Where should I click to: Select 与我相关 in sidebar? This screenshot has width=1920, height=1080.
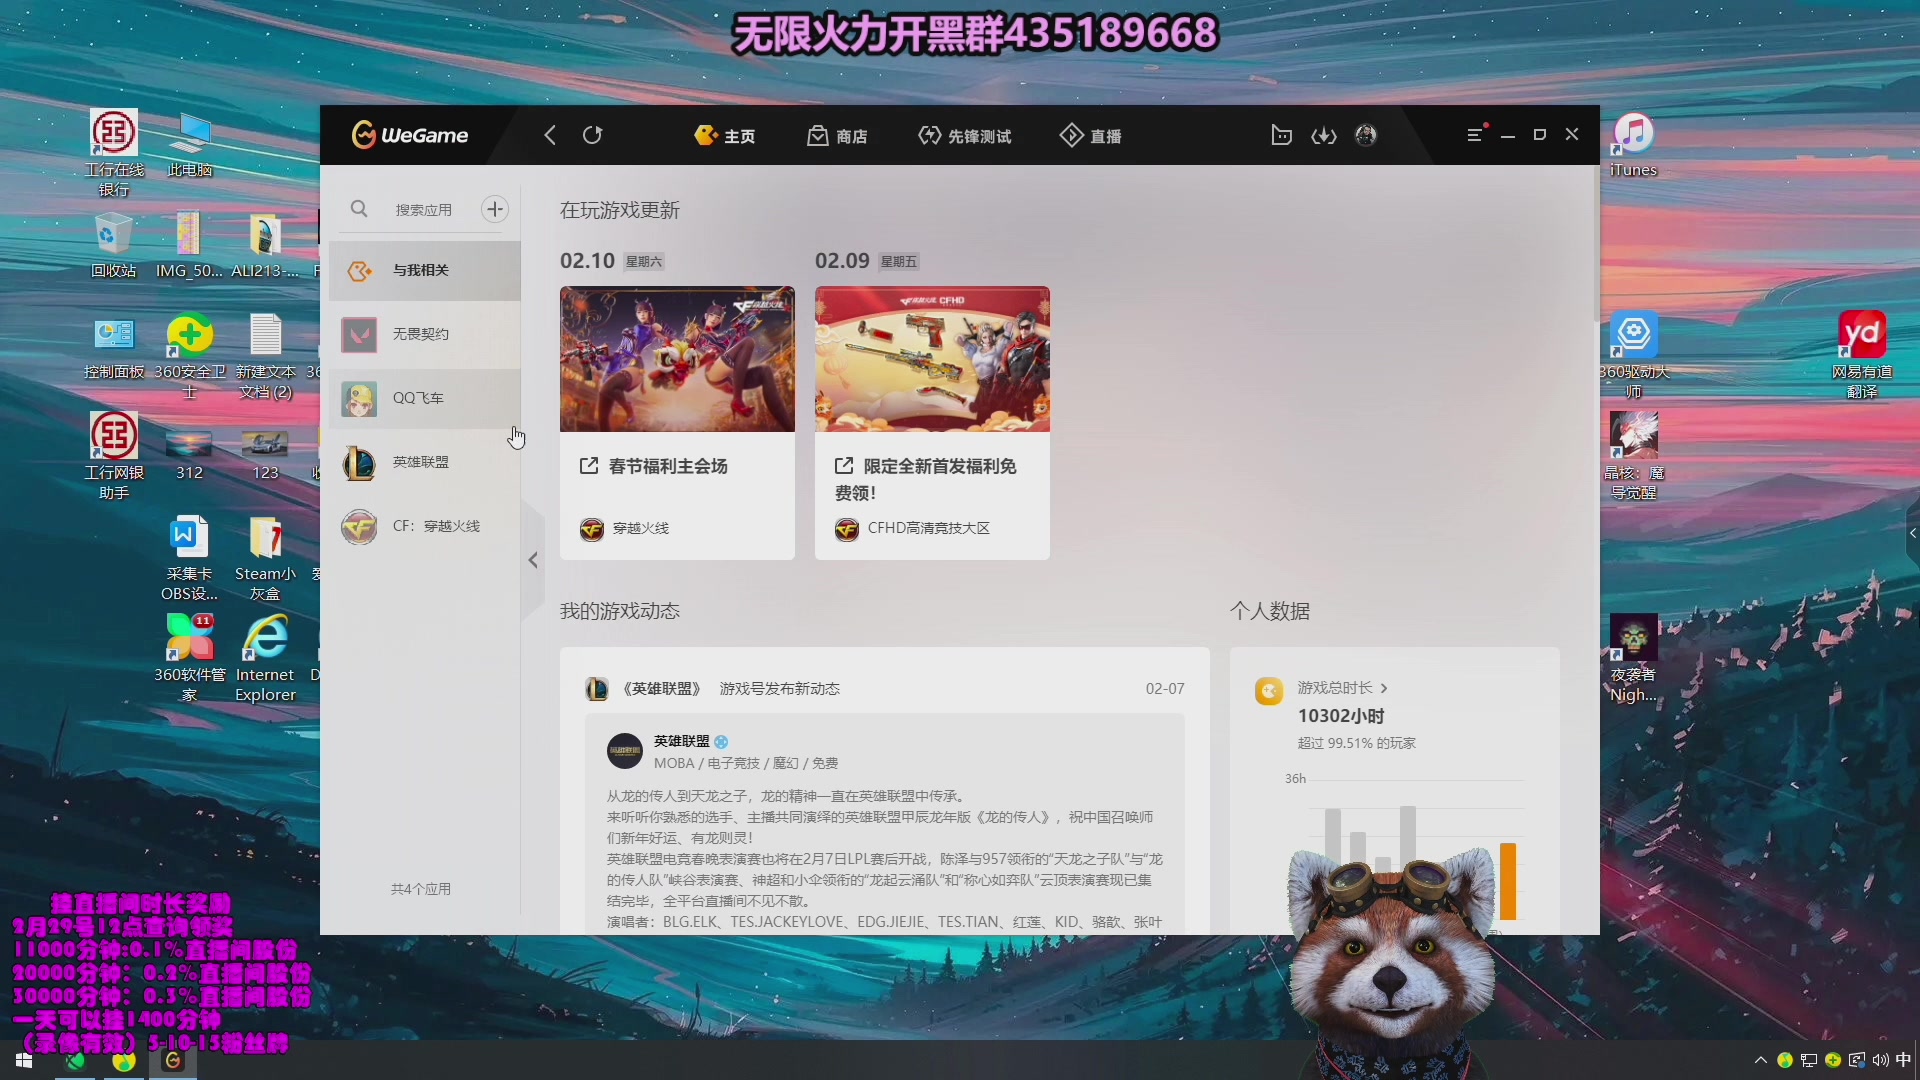pos(425,270)
